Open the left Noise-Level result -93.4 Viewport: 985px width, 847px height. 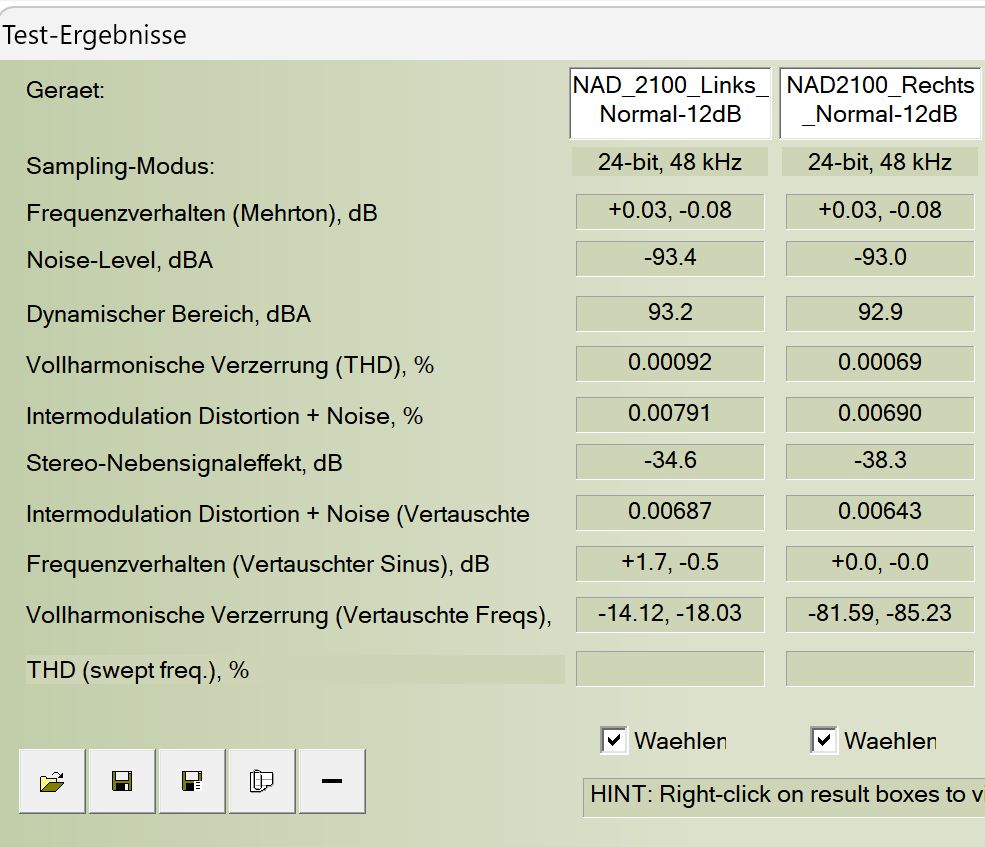[x=670, y=258]
